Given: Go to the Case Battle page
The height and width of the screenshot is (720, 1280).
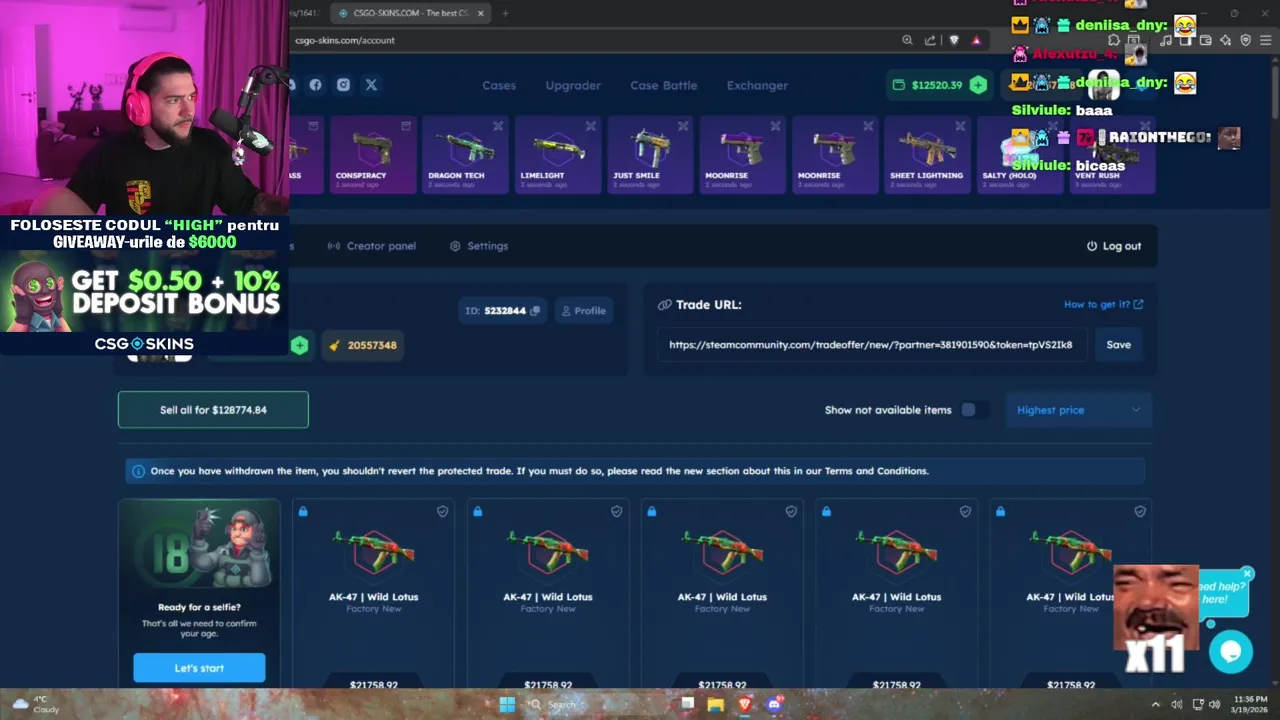Looking at the screenshot, I should click(x=663, y=85).
